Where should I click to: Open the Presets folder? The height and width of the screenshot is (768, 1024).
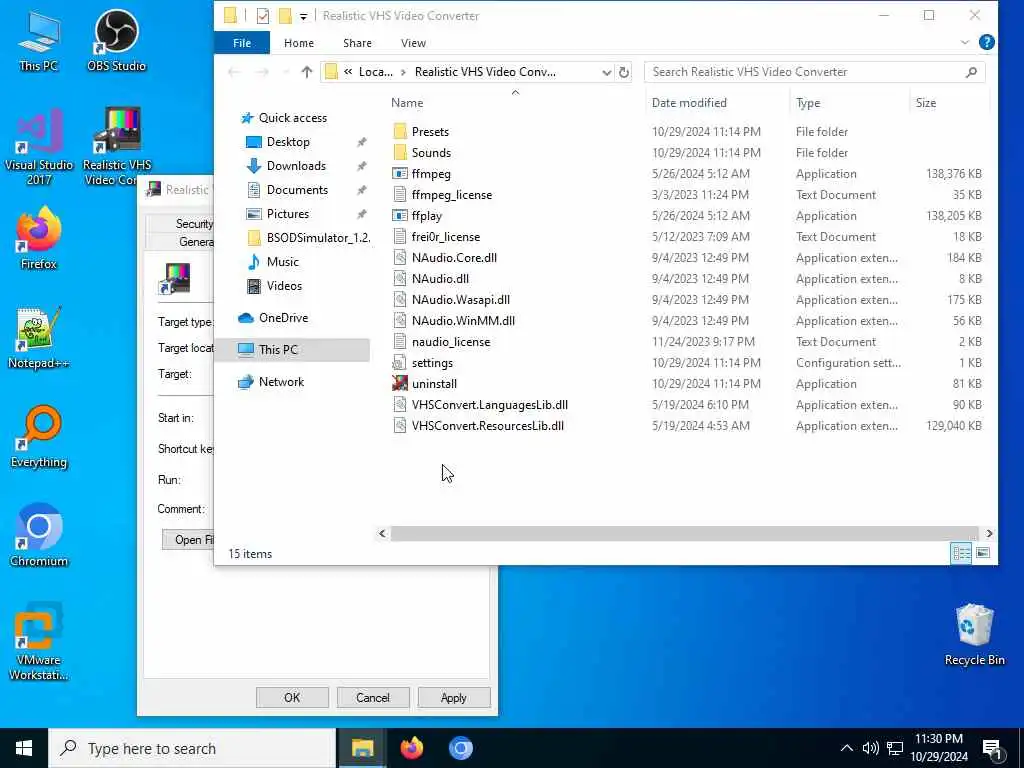tap(430, 131)
